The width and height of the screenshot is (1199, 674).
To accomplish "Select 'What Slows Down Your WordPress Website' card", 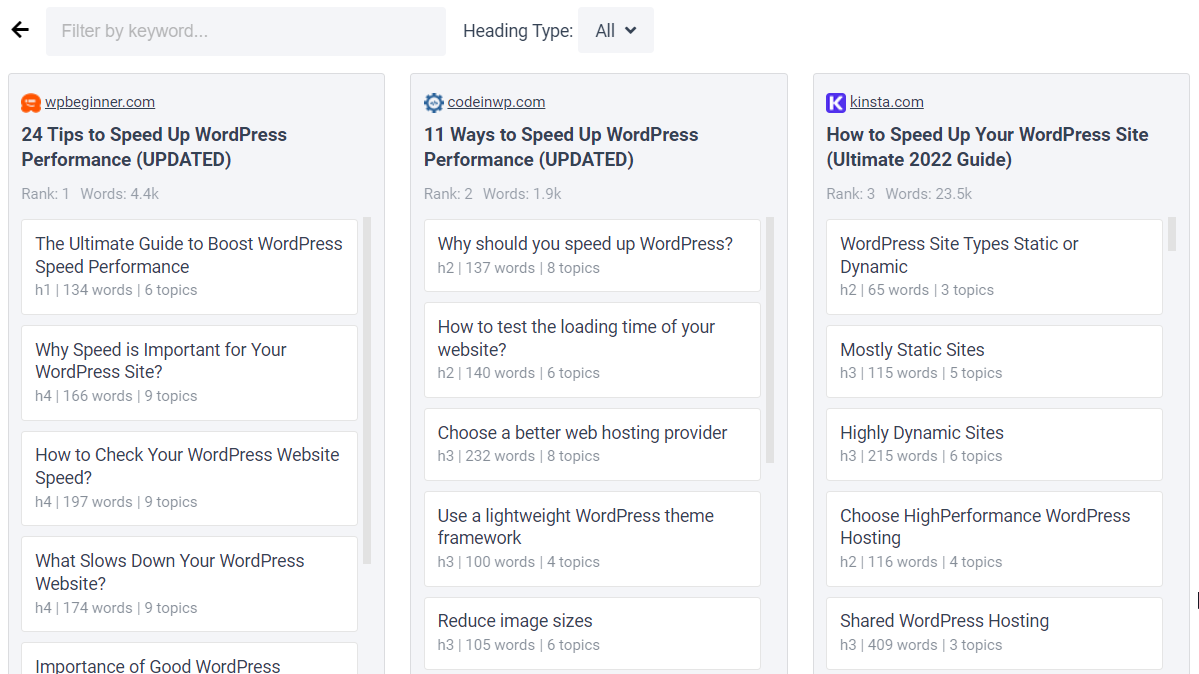I will [190, 584].
